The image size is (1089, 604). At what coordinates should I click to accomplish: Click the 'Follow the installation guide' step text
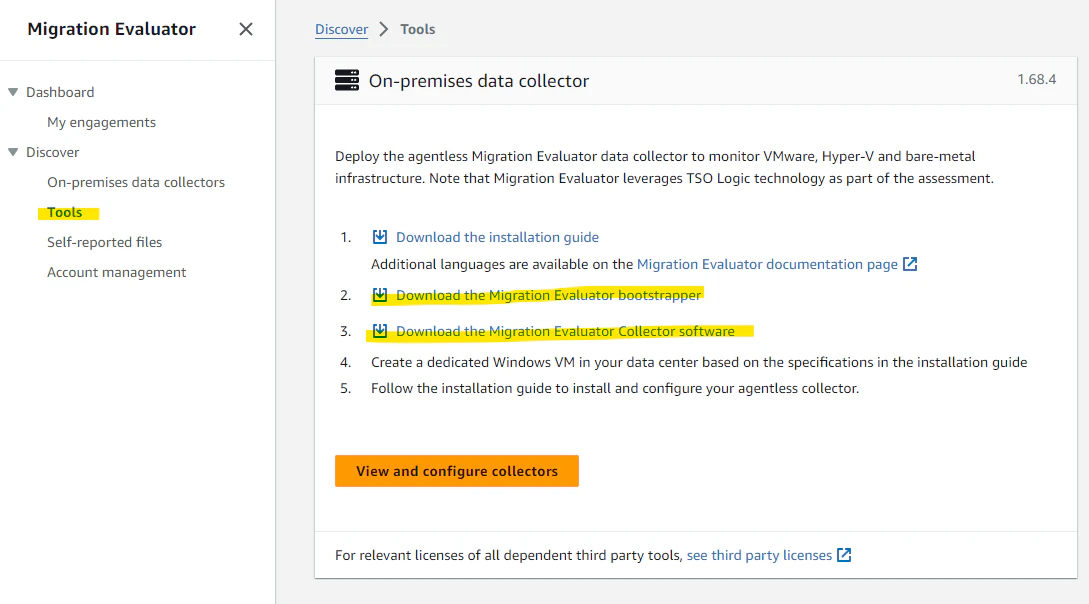[x=615, y=389]
